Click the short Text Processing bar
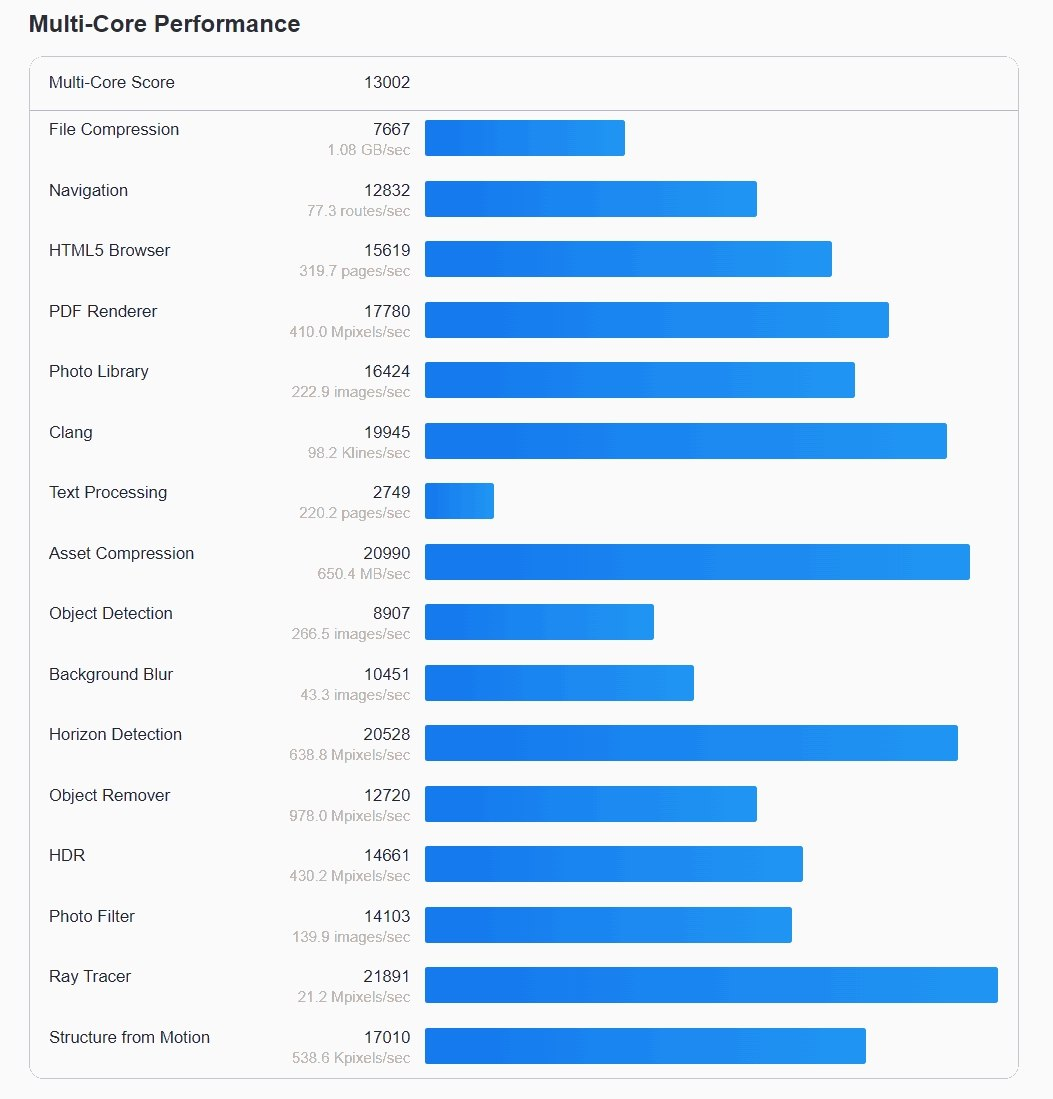Image resolution: width=1053 pixels, height=1099 pixels. click(x=459, y=501)
